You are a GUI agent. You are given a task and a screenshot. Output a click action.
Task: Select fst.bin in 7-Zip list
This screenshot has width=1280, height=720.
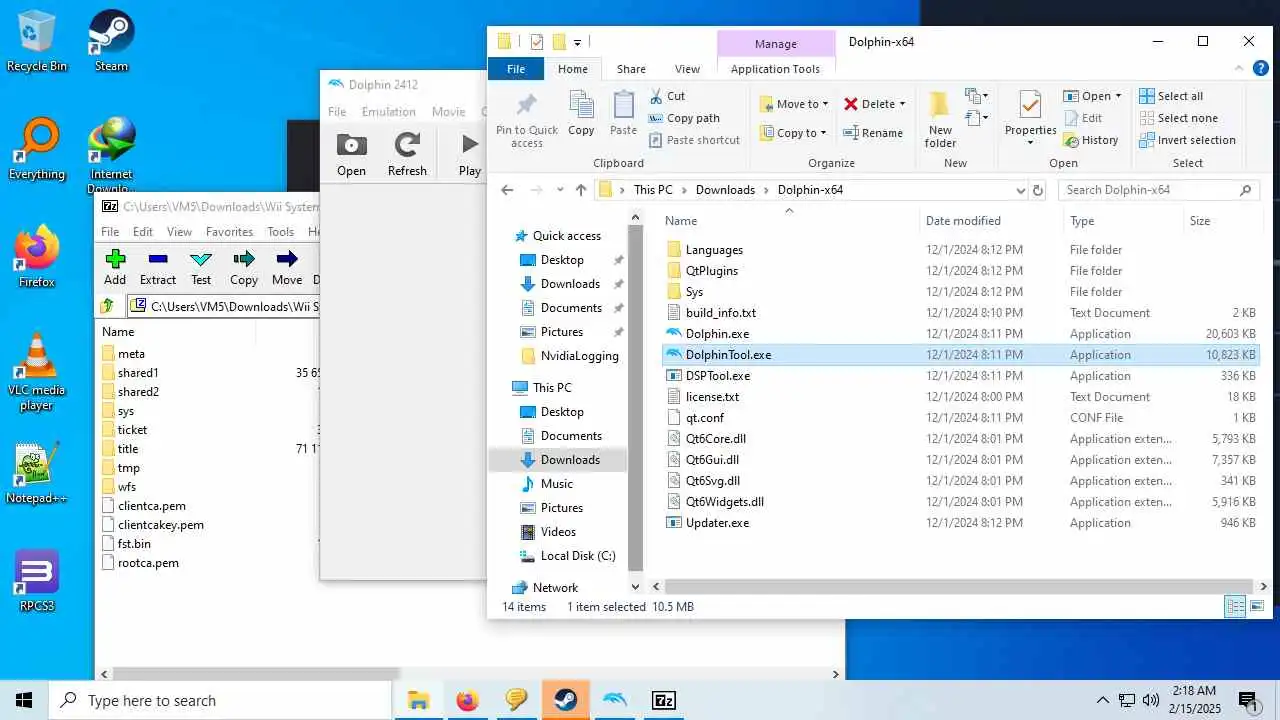point(134,544)
